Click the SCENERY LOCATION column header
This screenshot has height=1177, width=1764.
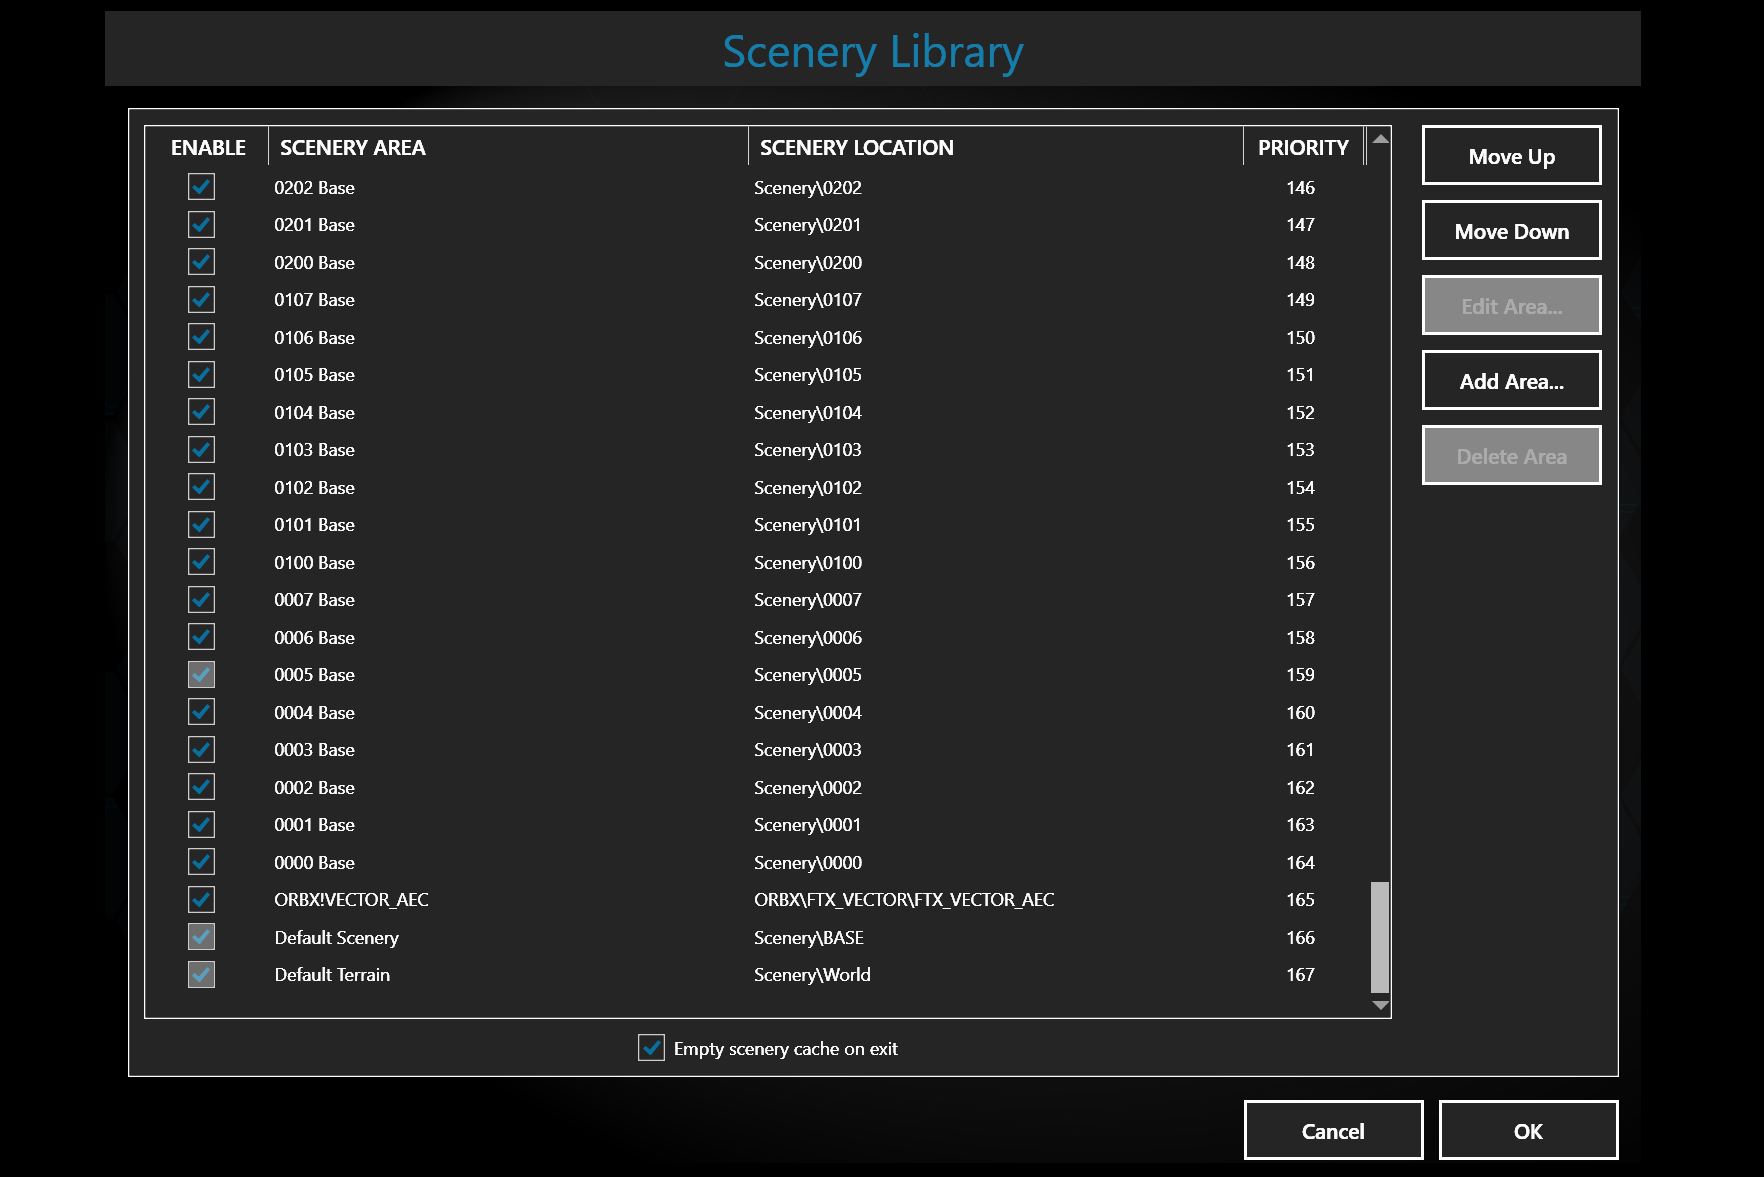tap(856, 147)
